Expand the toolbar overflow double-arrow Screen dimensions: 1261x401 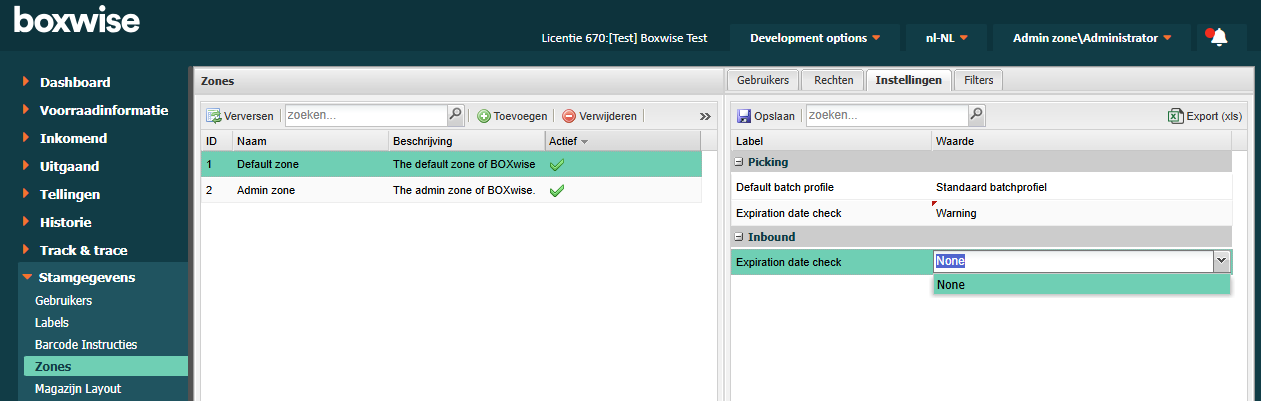click(x=705, y=116)
